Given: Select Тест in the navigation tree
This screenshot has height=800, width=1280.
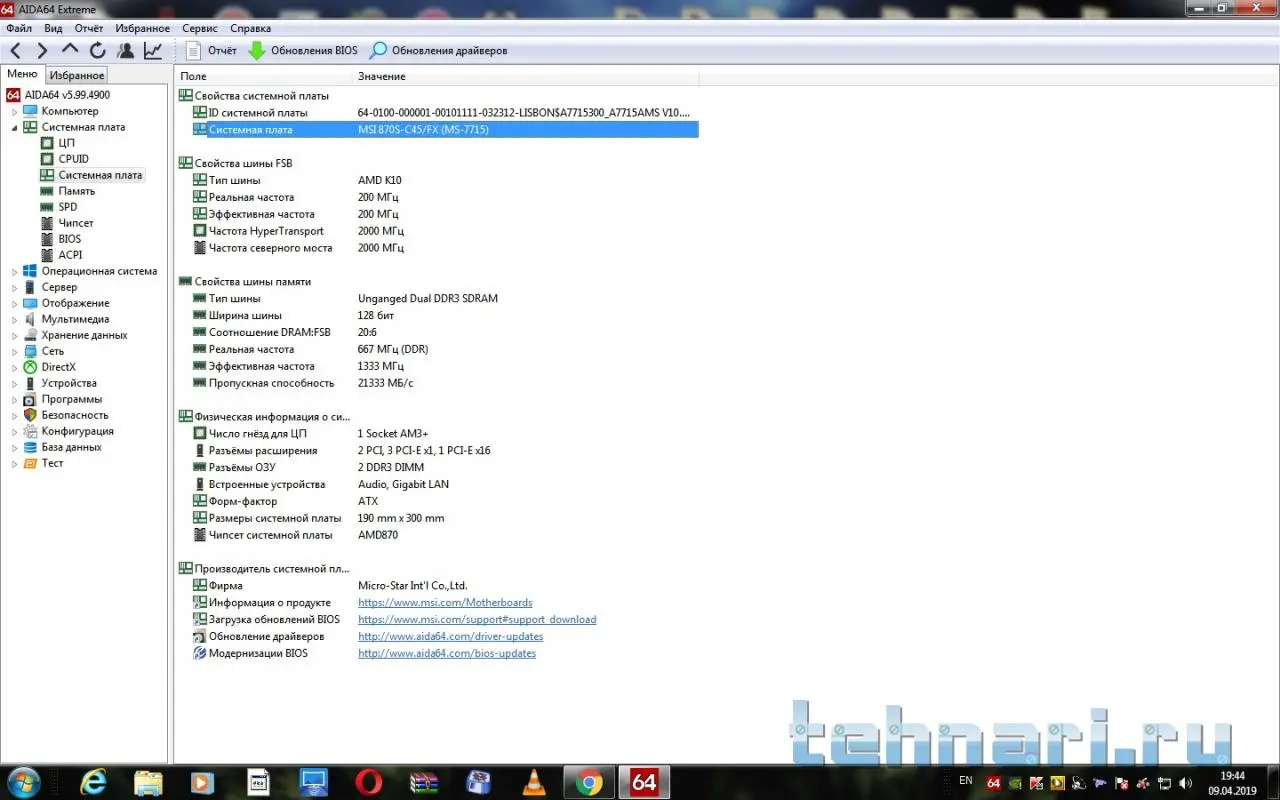Looking at the screenshot, I should pos(52,463).
